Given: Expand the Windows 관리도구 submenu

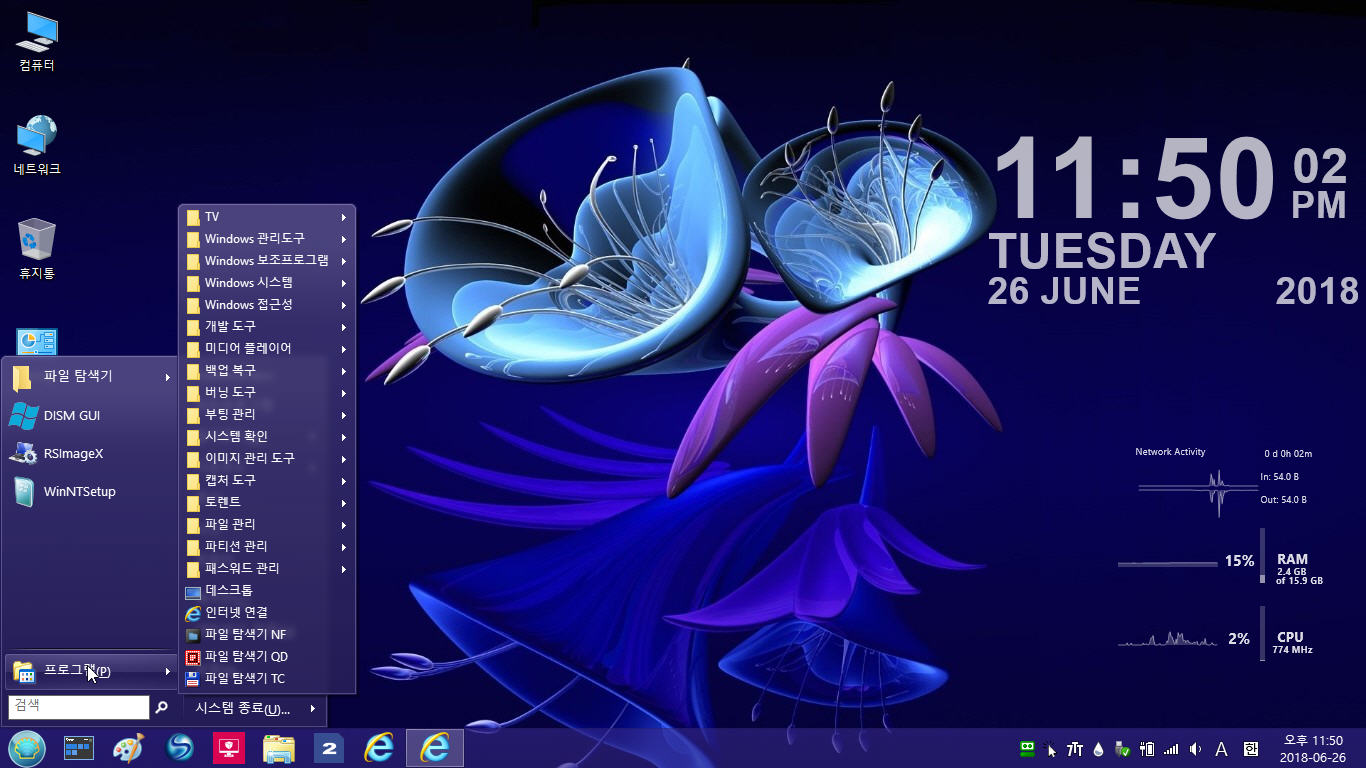Looking at the screenshot, I should 266,239.
